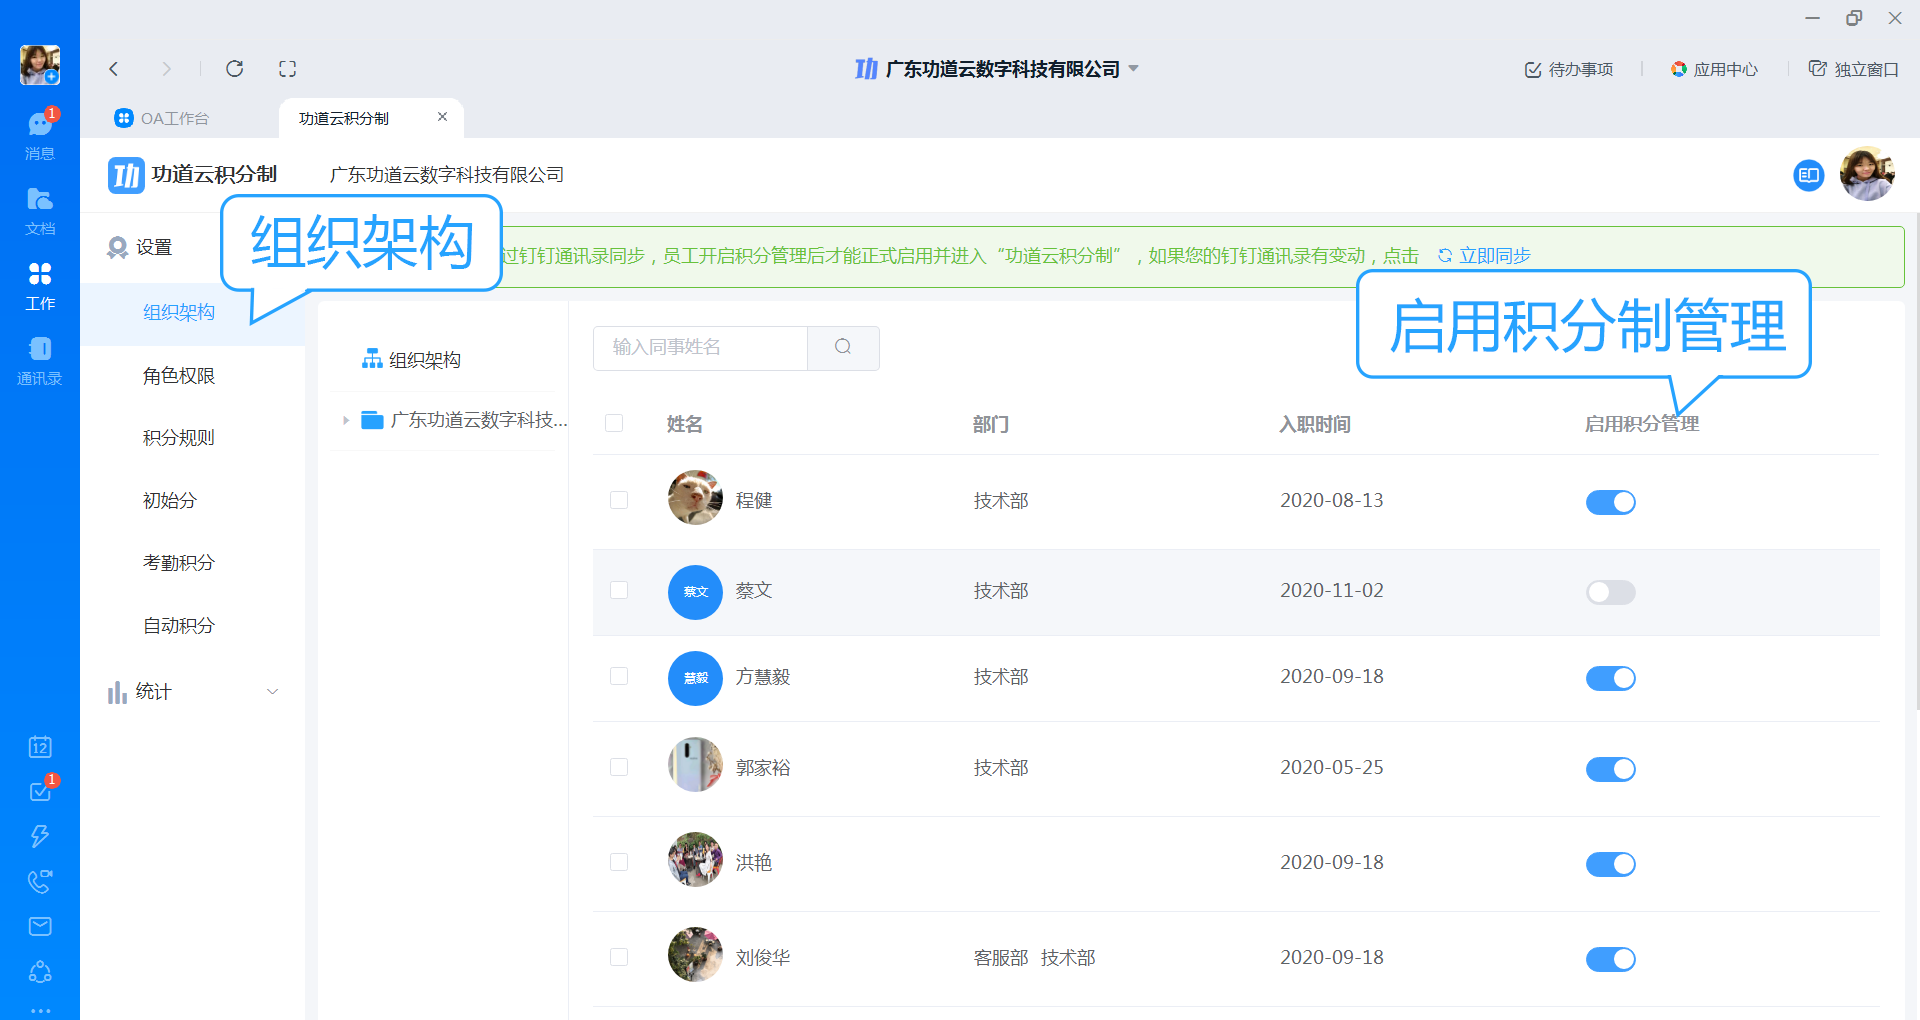The width and height of the screenshot is (1920, 1020).
Task: Click the phone call icon in the sidebar
Action: point(40,881)
